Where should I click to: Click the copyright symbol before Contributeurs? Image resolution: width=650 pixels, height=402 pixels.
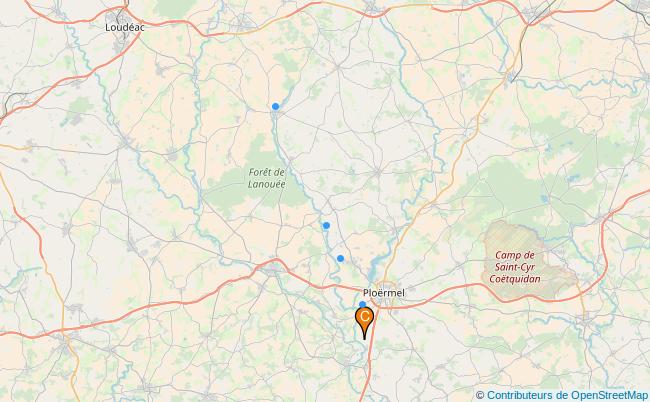pos(480,395)
